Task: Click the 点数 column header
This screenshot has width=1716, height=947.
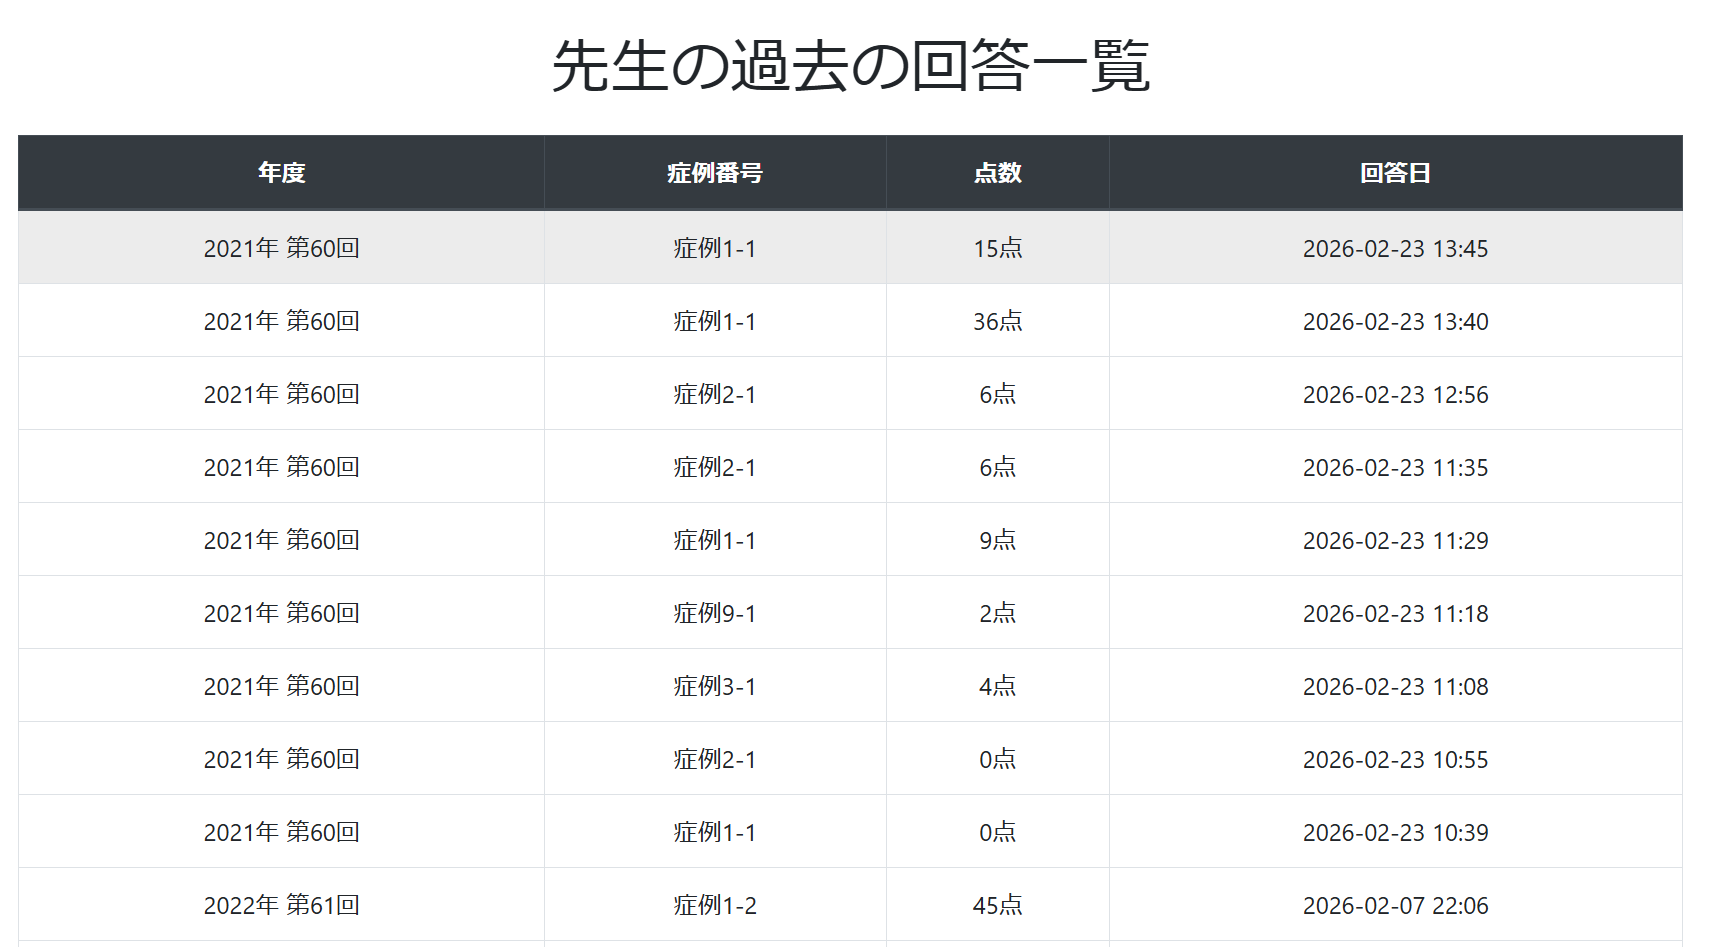Action: [x=997, y=173]
